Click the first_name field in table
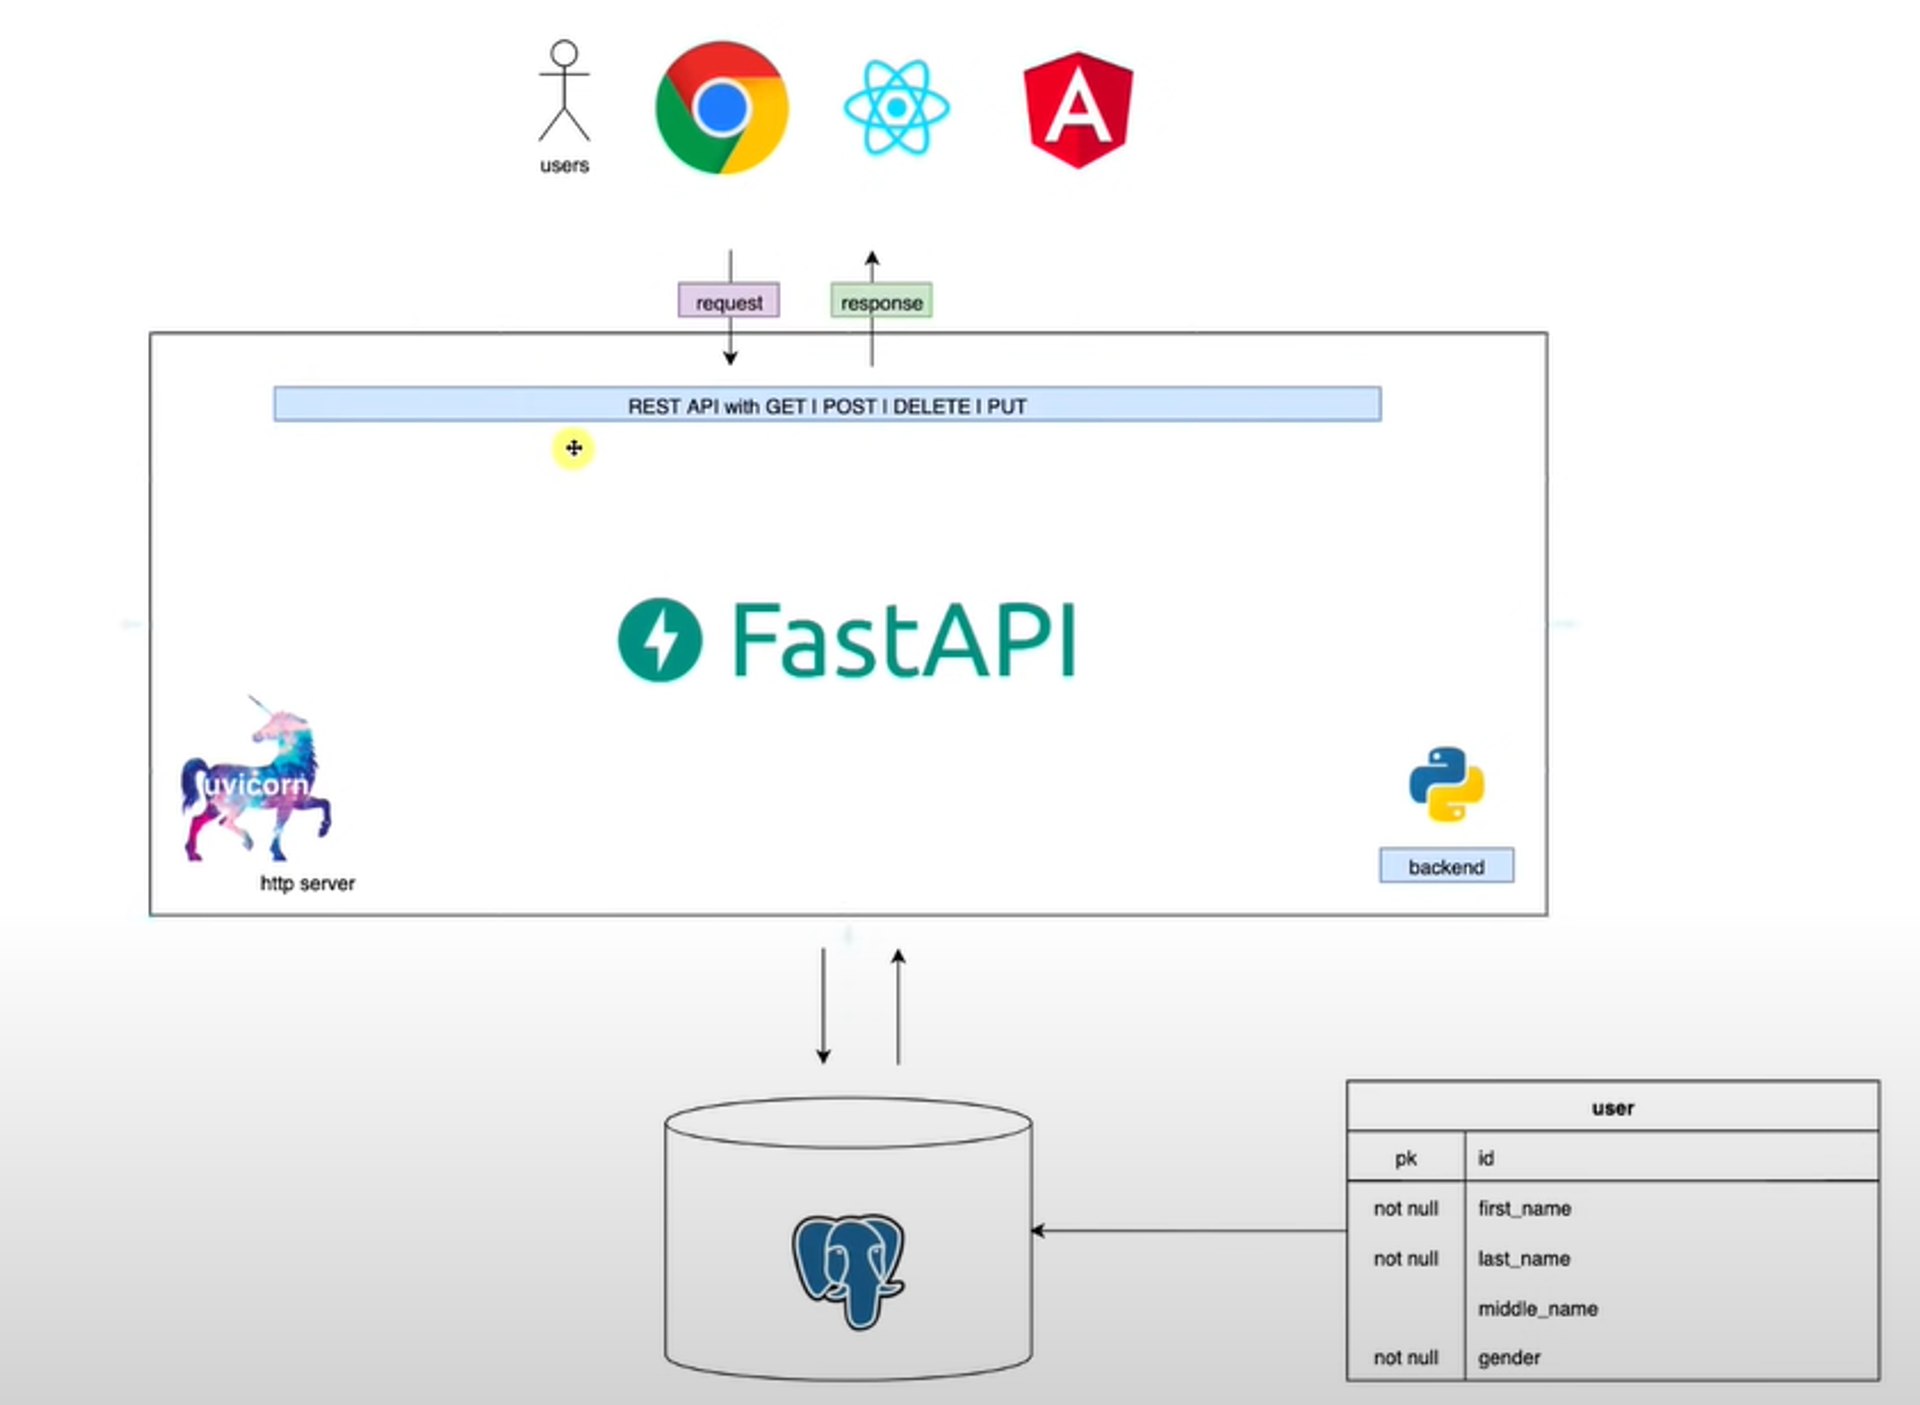 coord(1525,1208)
